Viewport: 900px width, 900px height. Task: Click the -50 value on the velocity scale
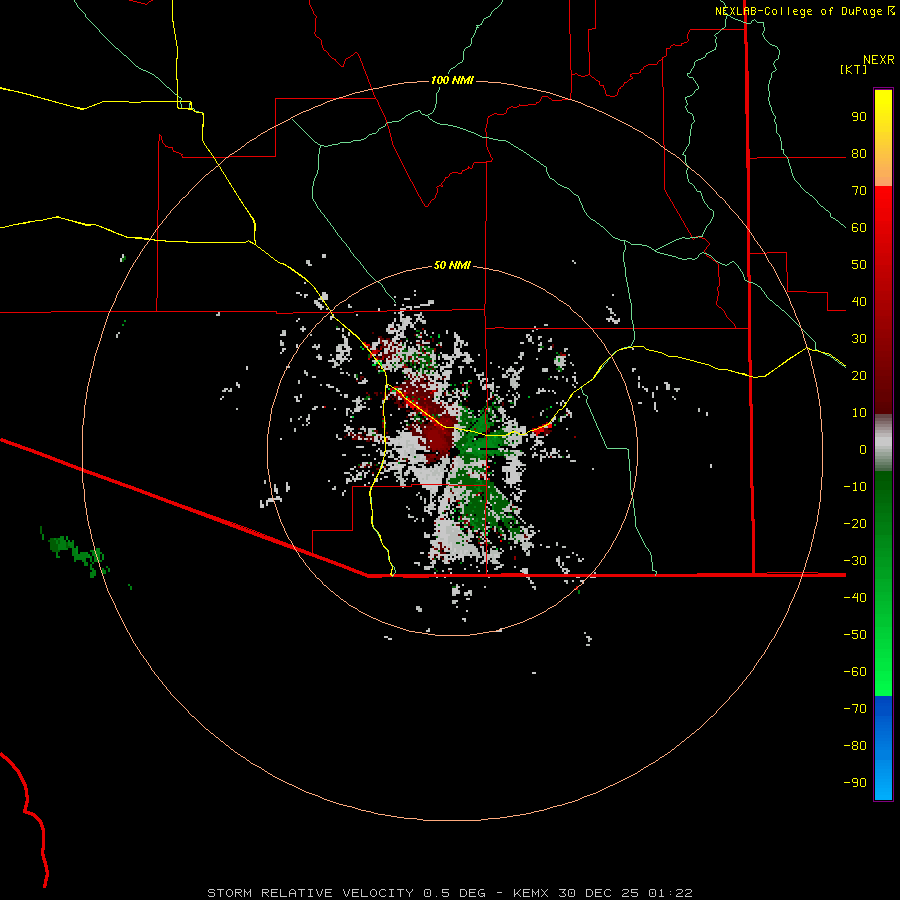(x=855, y=634)
